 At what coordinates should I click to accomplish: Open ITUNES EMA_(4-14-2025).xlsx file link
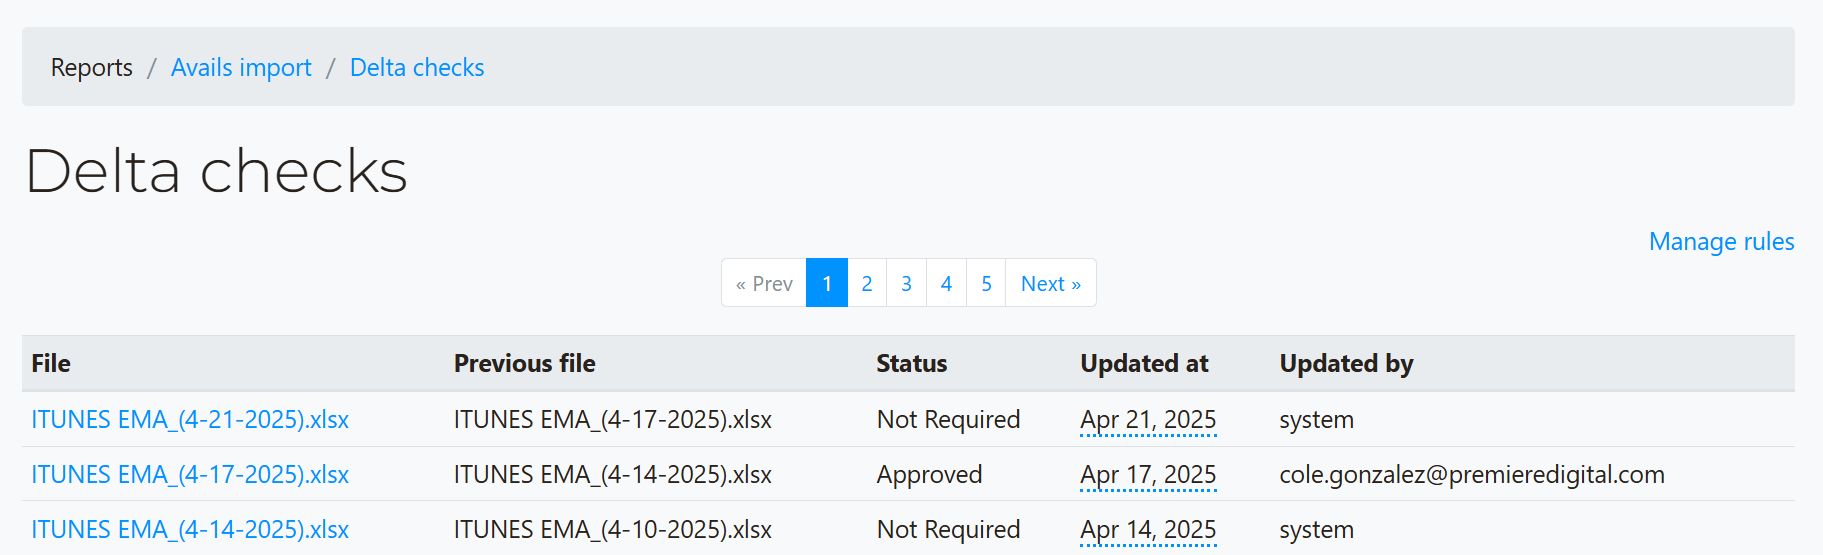(x=190, y=530)
